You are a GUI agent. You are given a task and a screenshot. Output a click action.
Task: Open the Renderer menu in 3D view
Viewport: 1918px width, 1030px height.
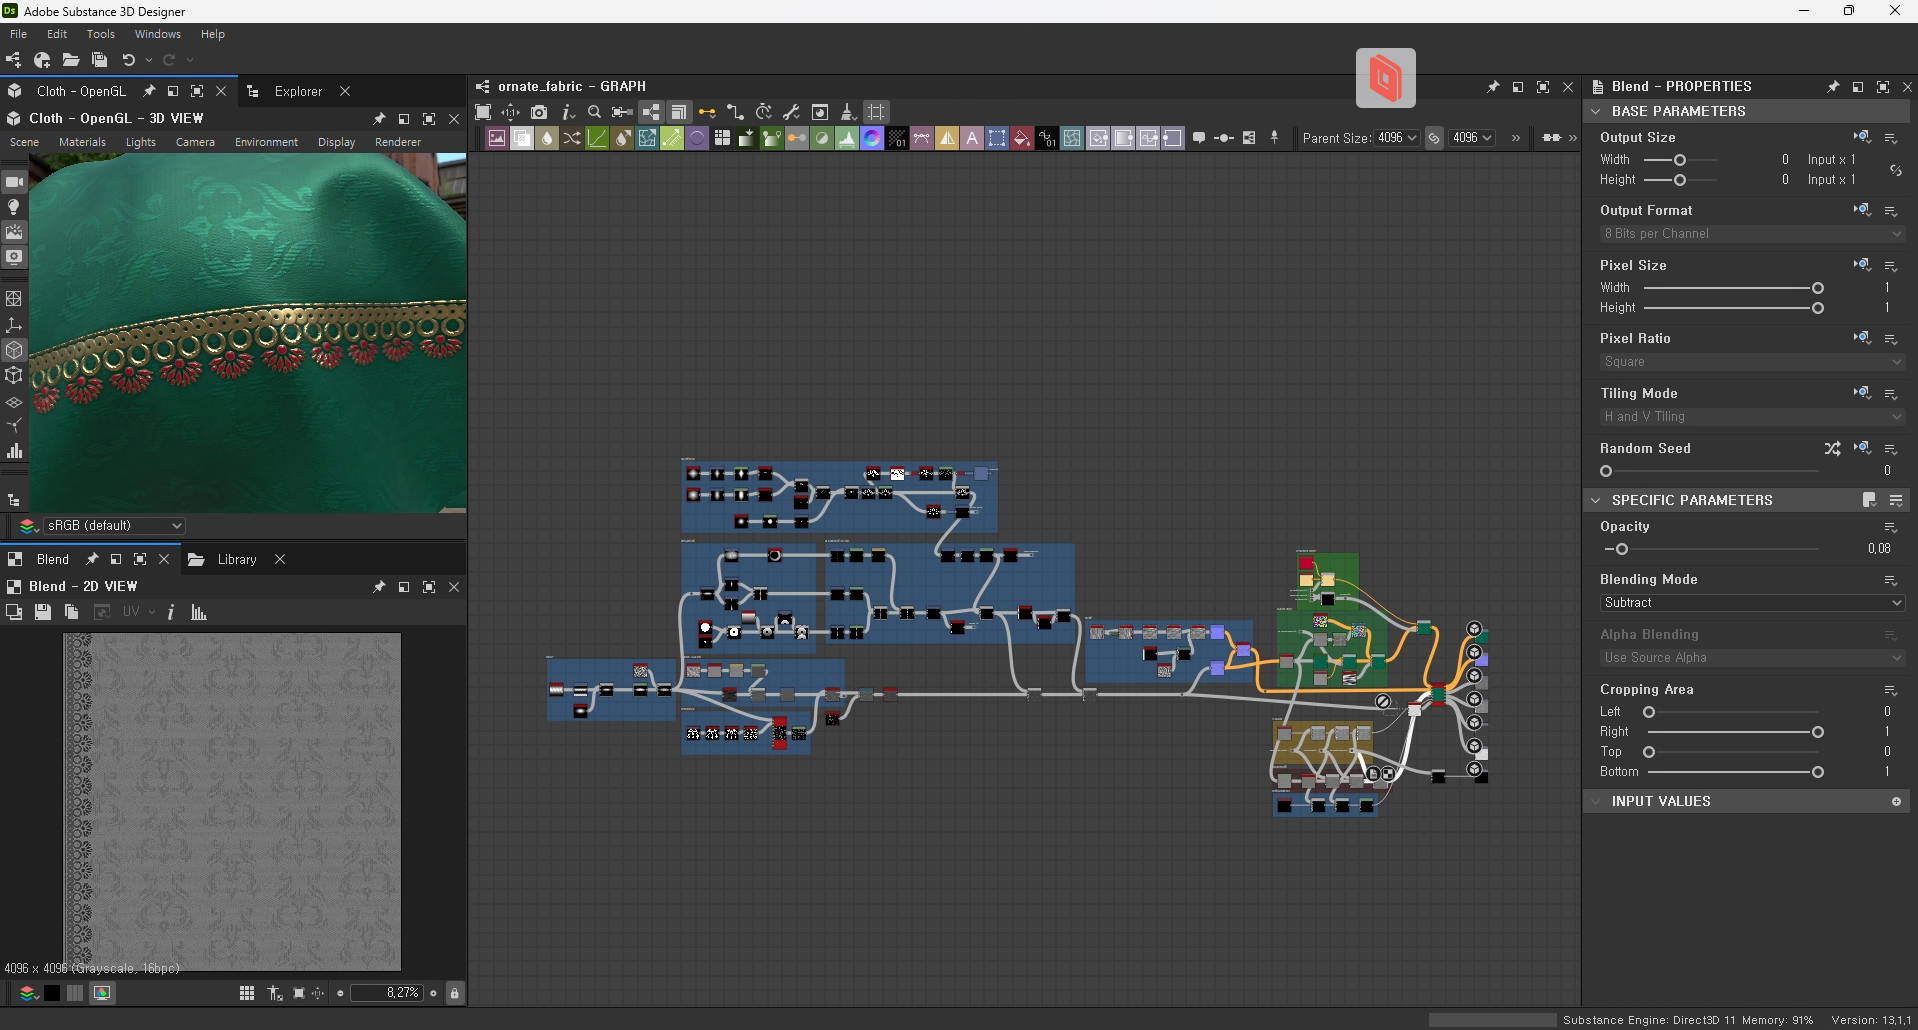[398, 142]
